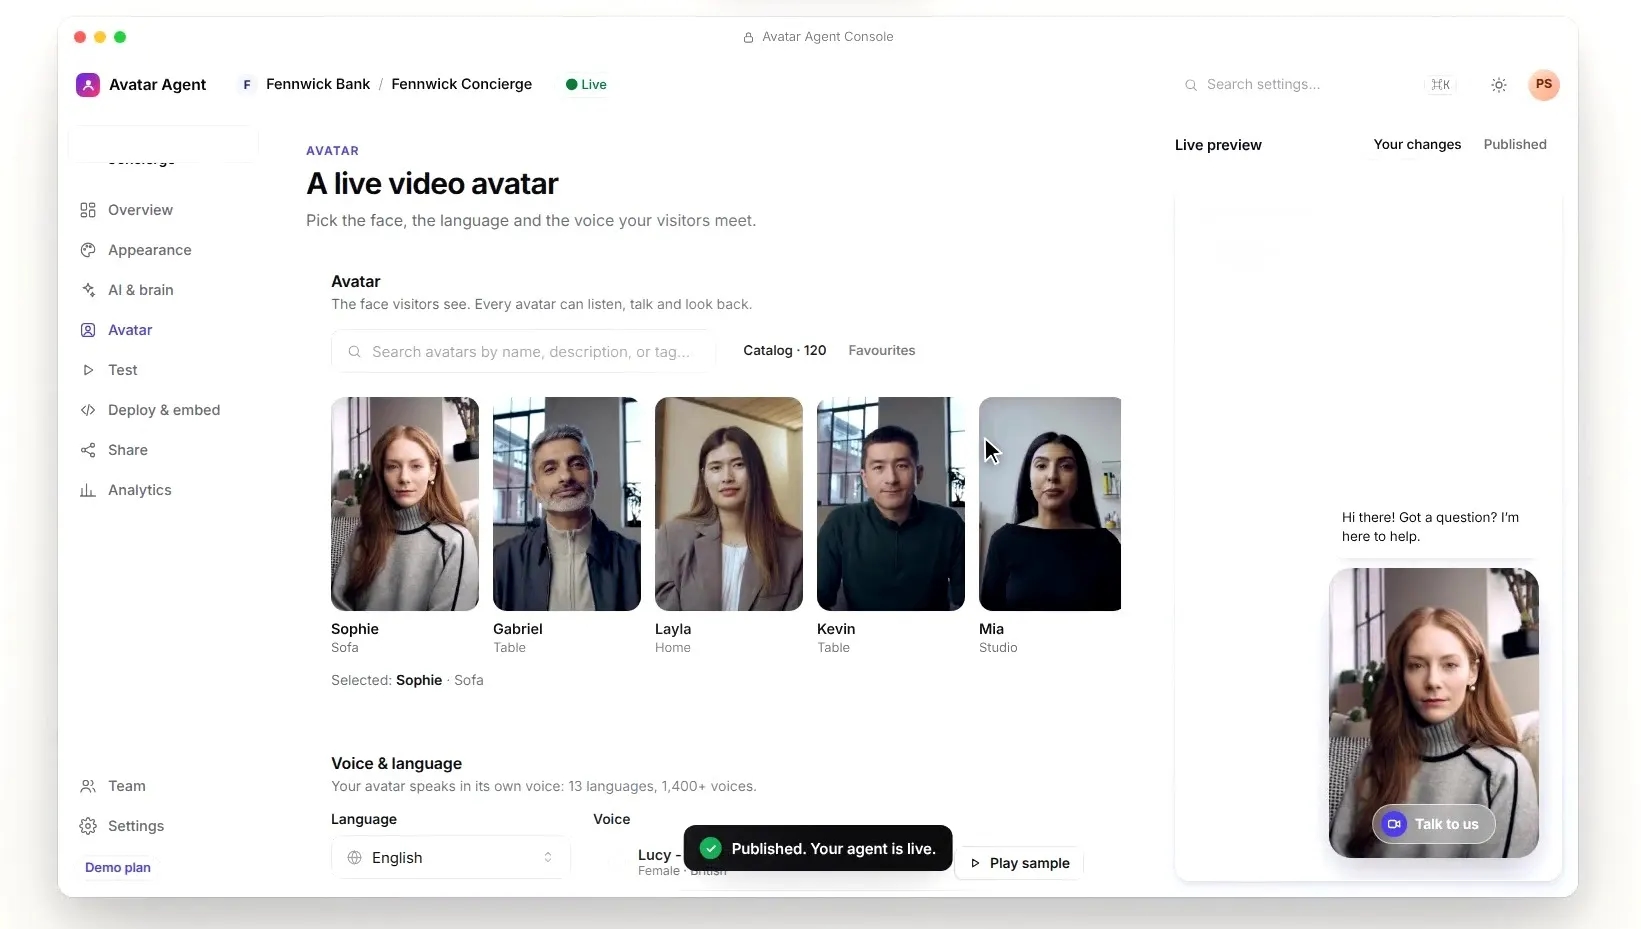The width and height of the screenshot is (1641, 929).
Task: Focus the Search avatars input field
Action: [524, 352]
